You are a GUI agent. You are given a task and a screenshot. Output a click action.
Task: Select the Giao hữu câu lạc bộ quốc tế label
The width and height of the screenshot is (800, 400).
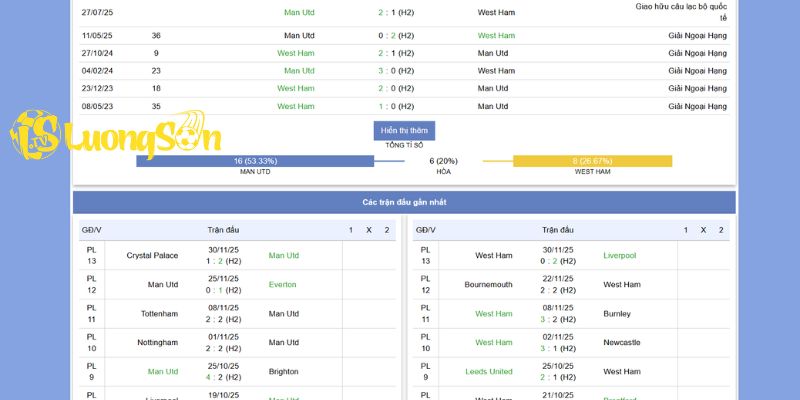click(681, 12)
